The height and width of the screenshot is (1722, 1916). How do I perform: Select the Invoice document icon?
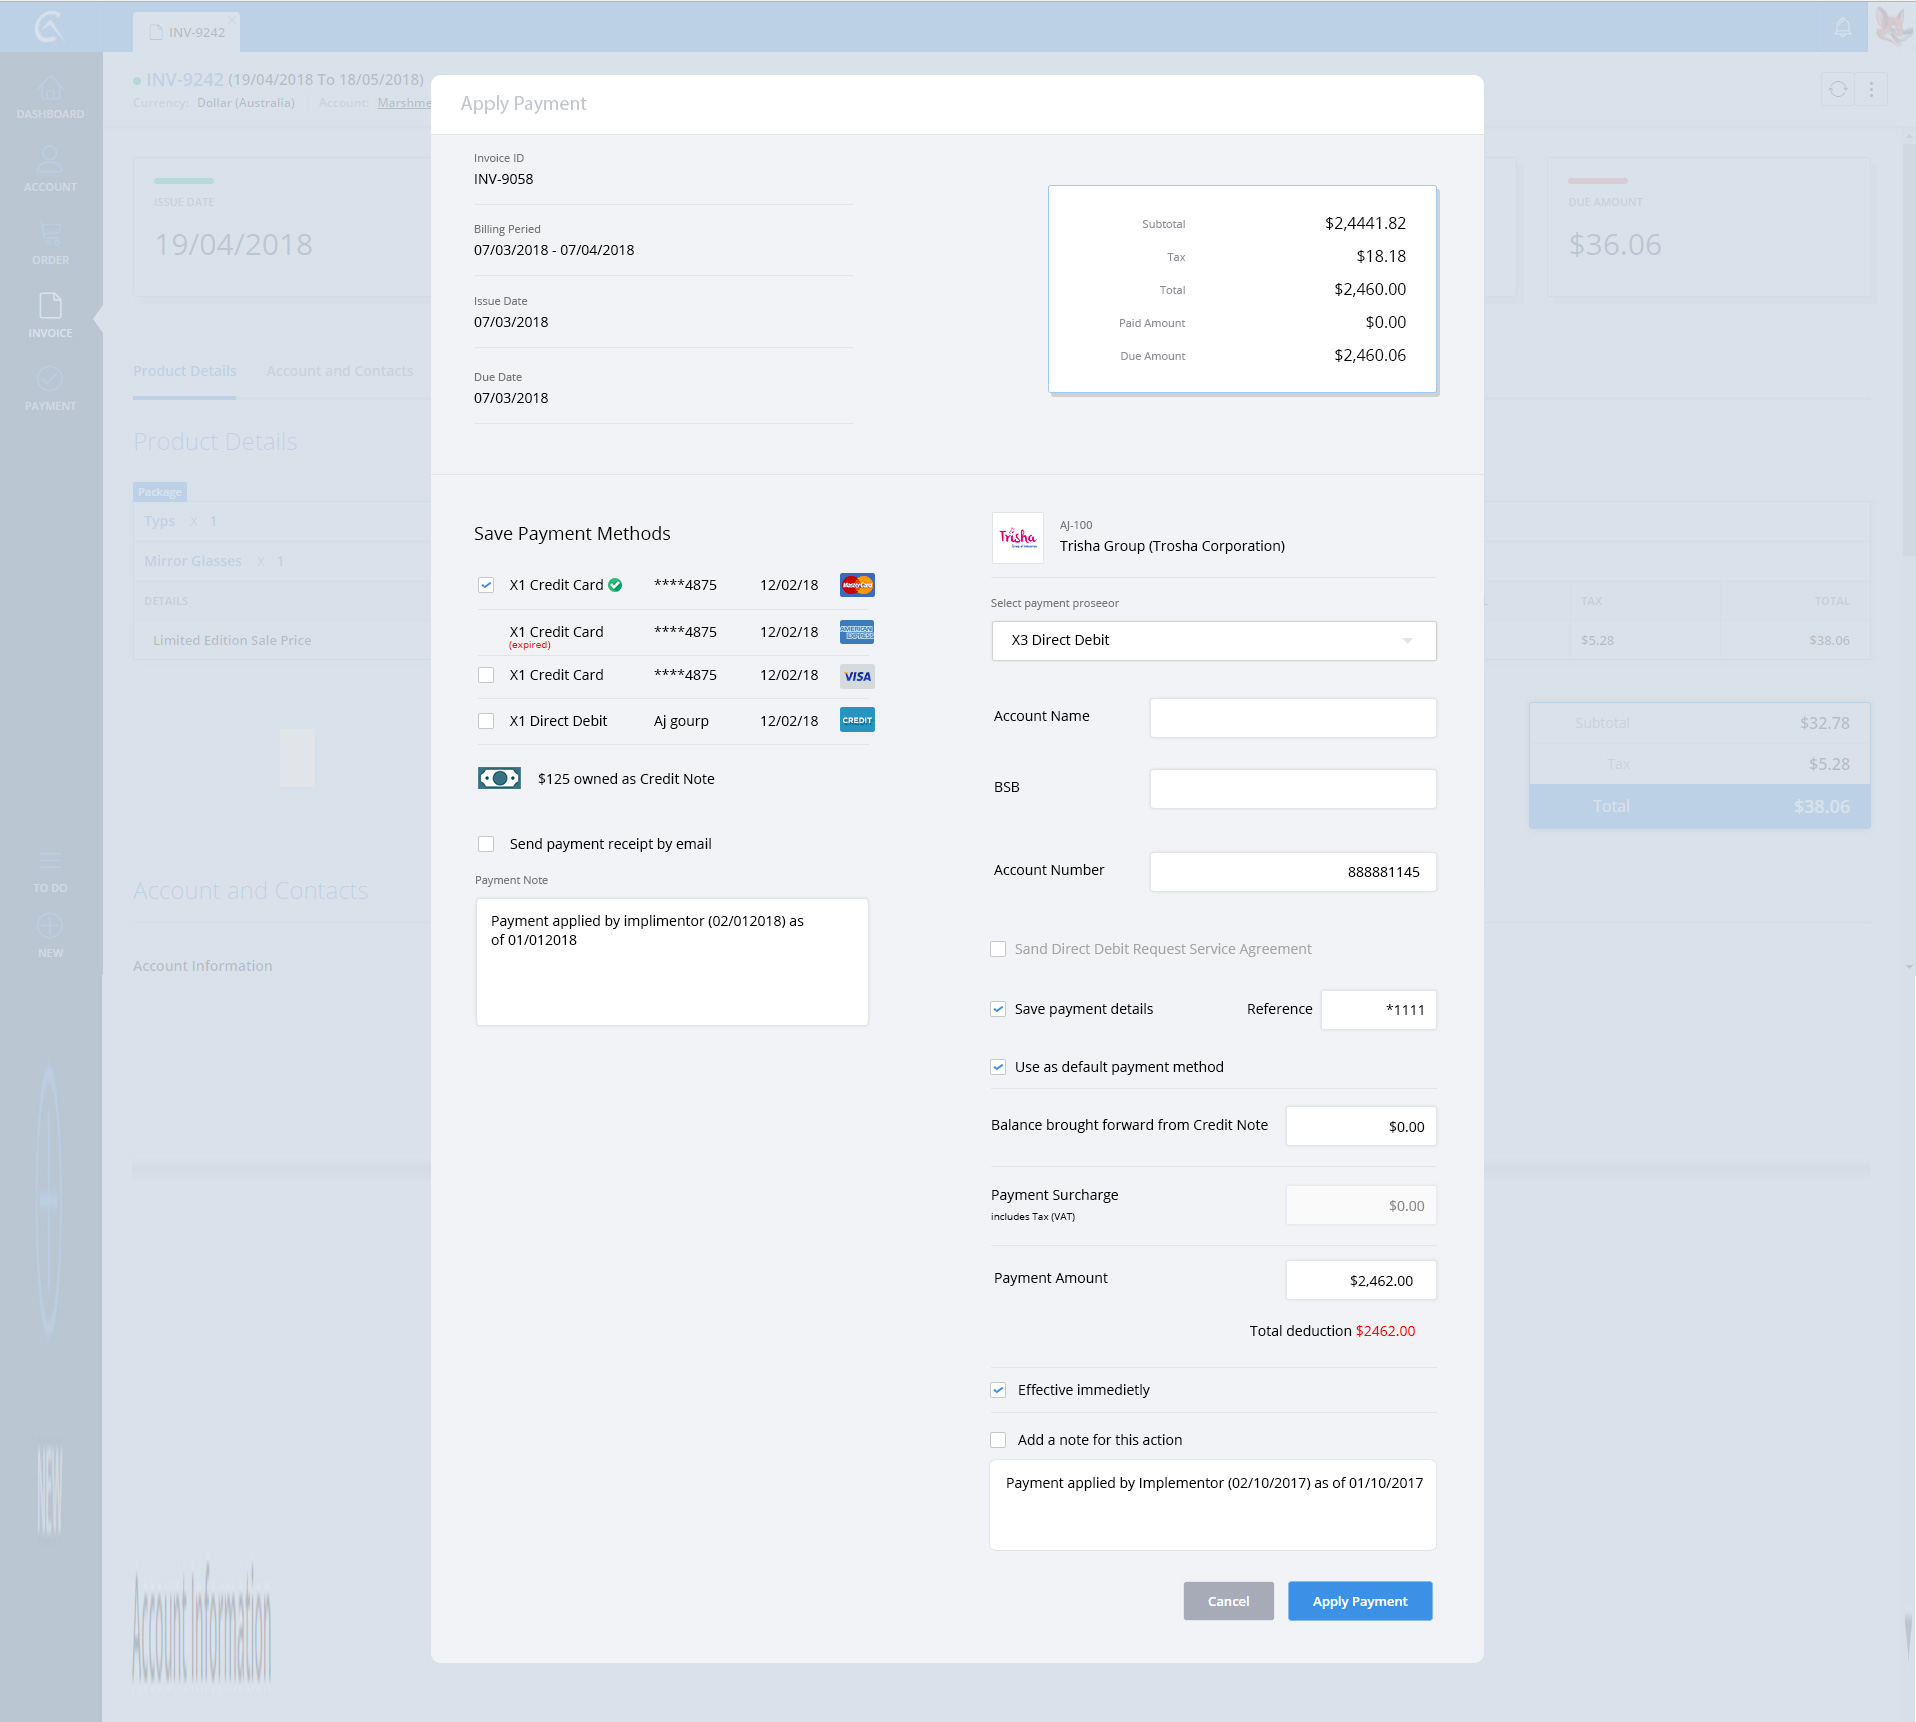click(x=50, y=306)
